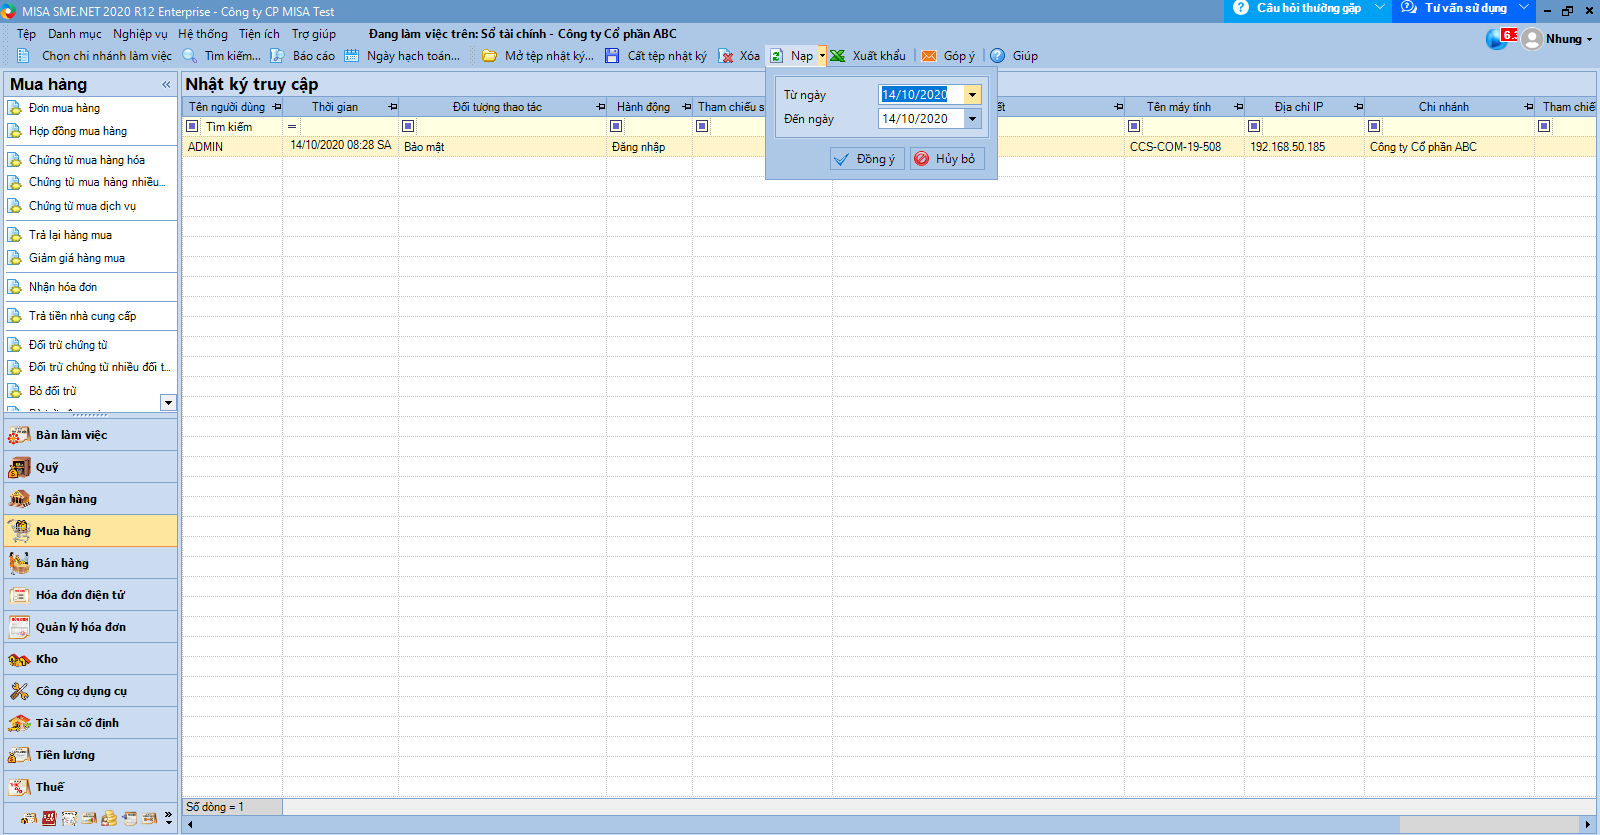Click the Xuất khẩu Excel export icon
The image size is (1600, 835).
pyautogui.click(x=838, y=56)
